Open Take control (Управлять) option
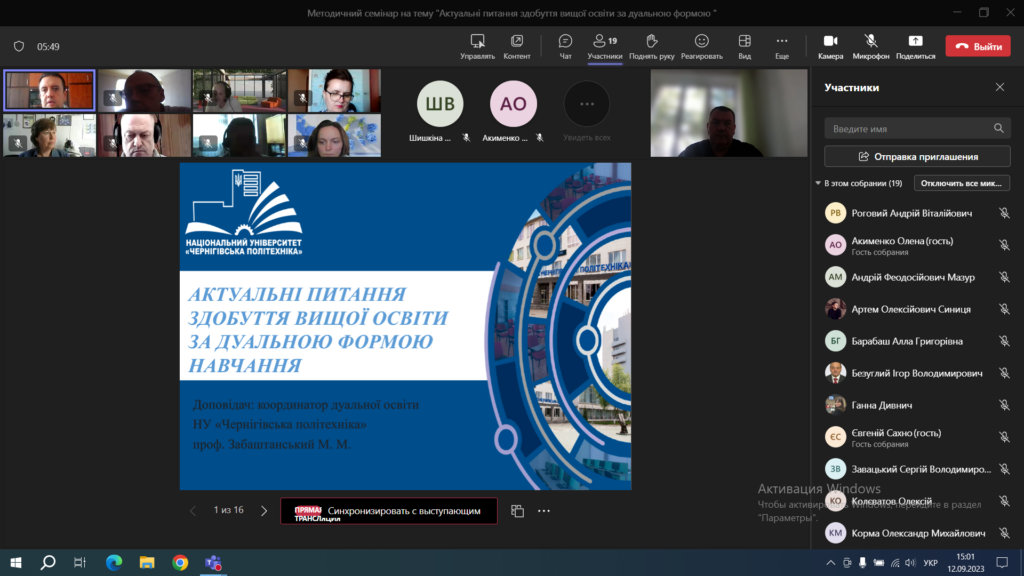Screen dimensions: 1024x576 pyautogui.click(x=477, y=46)
